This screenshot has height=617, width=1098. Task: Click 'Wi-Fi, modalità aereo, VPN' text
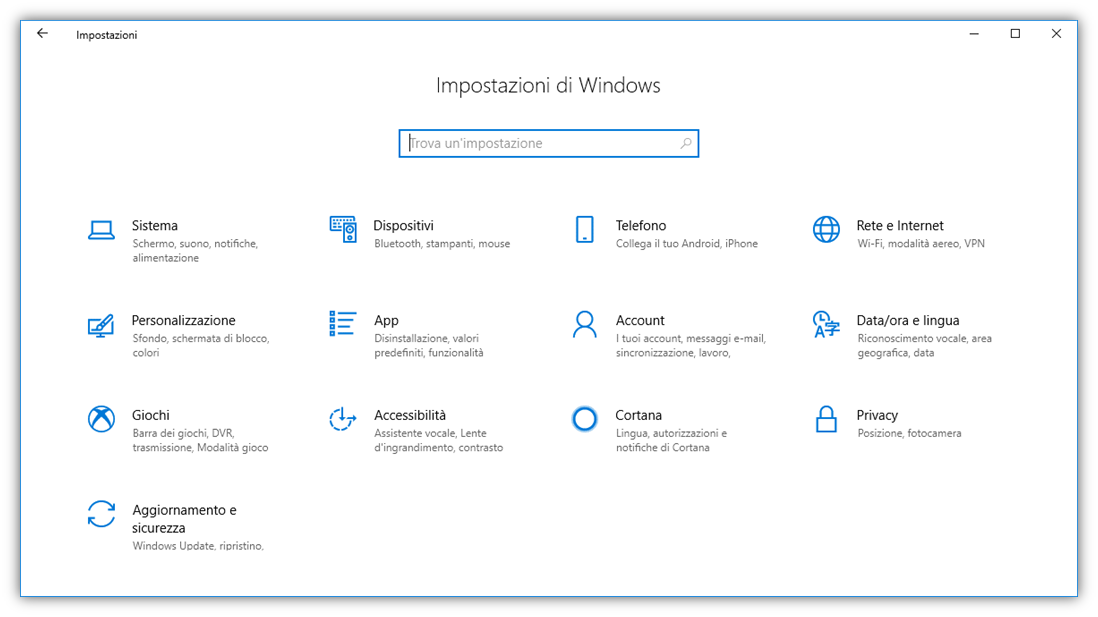click(921, 244)
